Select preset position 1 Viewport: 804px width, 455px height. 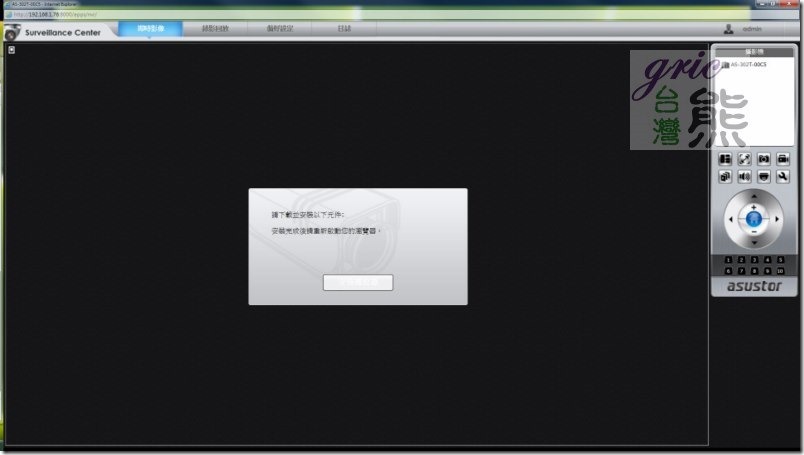pos(728,260)
